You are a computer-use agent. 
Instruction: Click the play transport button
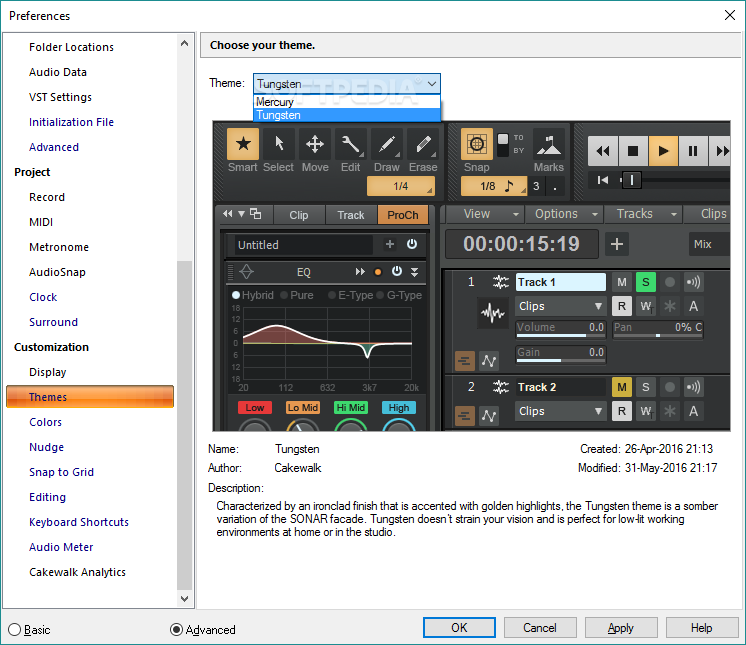coord(663,151)
